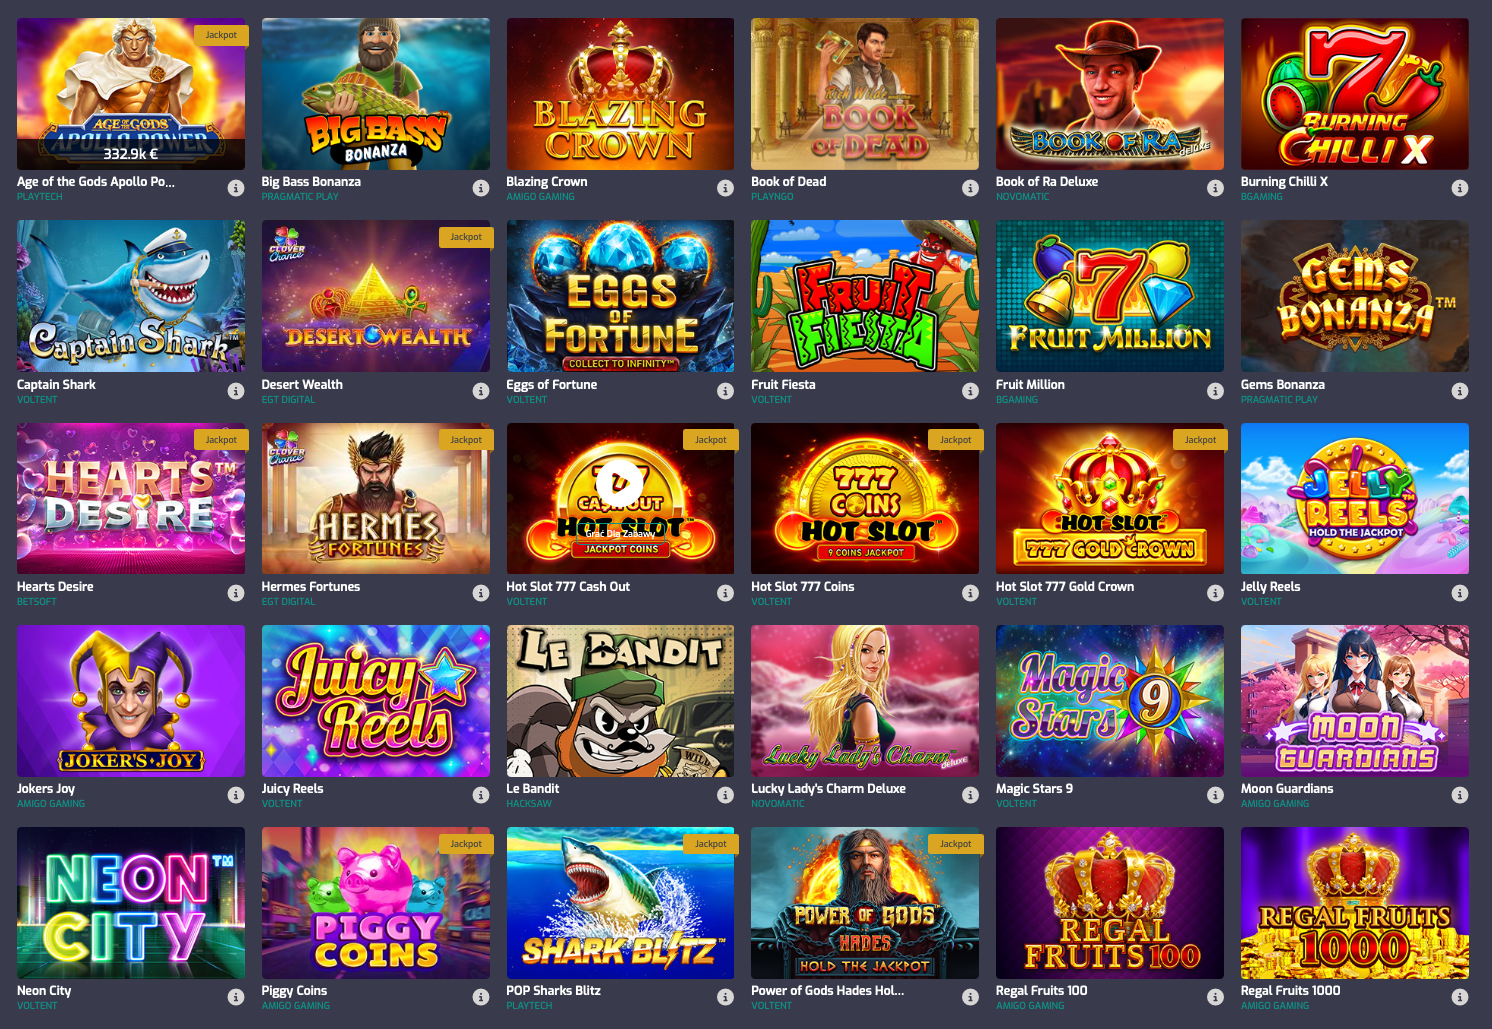Screen dimensions: 1492x1029
Task: Click the info icon next to Big Bass Bonanza
Action: pyautogui.click(x=481, y=188)
